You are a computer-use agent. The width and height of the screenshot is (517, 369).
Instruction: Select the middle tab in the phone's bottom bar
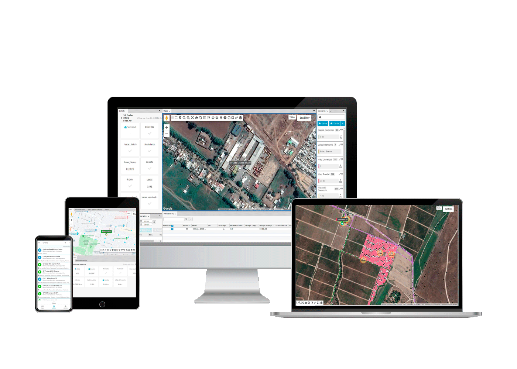click(x=54, y=306)
